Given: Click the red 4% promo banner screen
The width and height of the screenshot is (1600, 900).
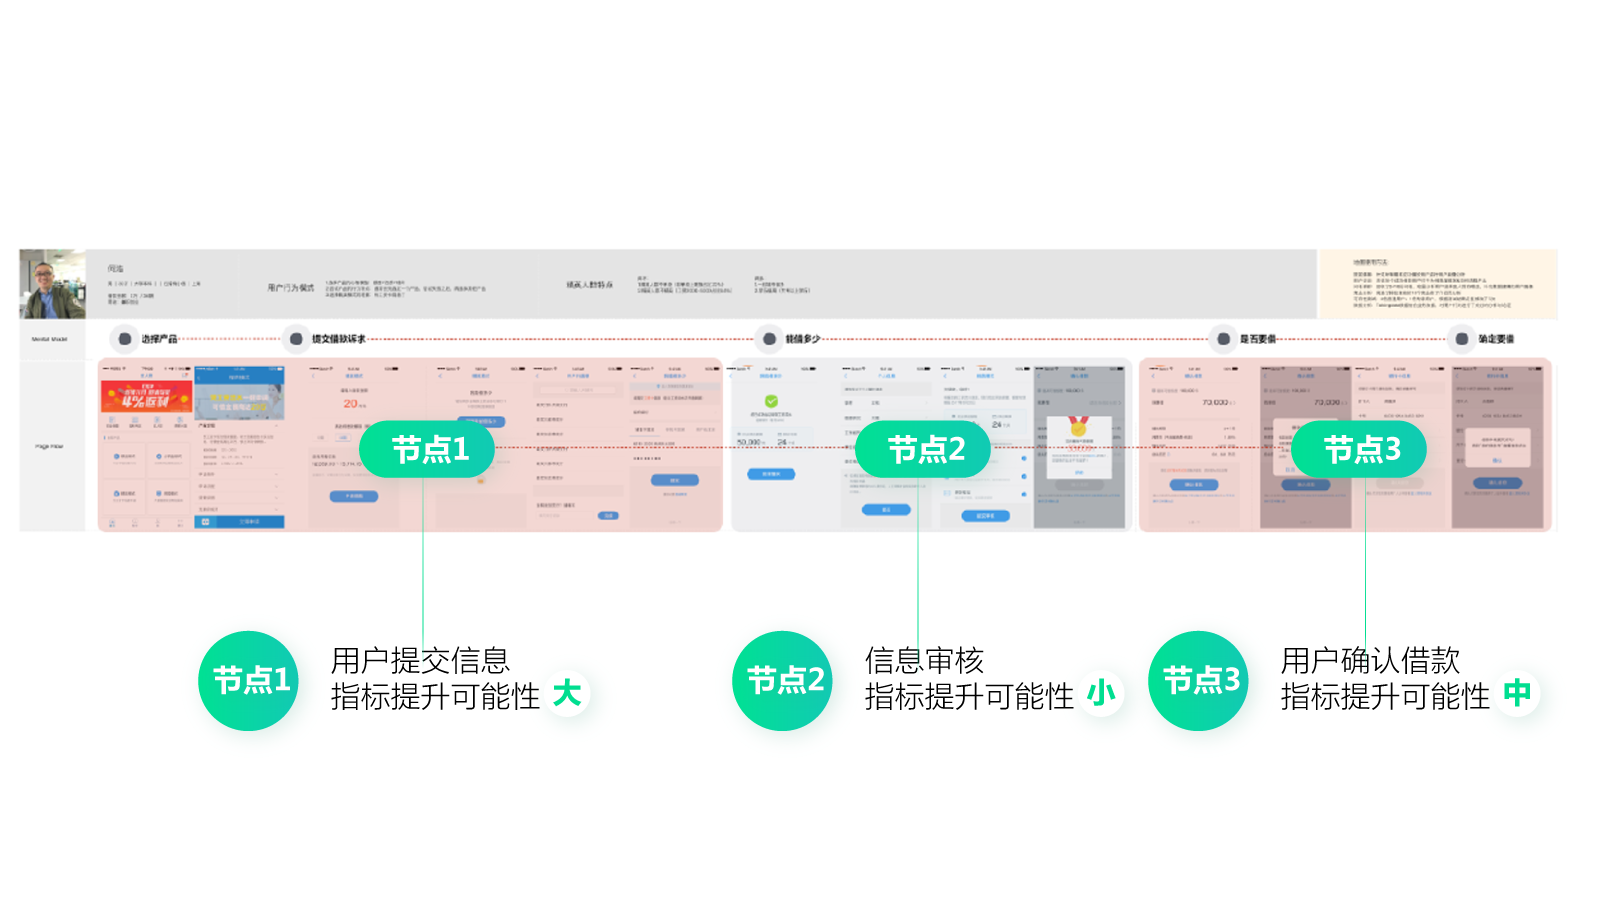Looking at the screenshot, I should point(146,398).
